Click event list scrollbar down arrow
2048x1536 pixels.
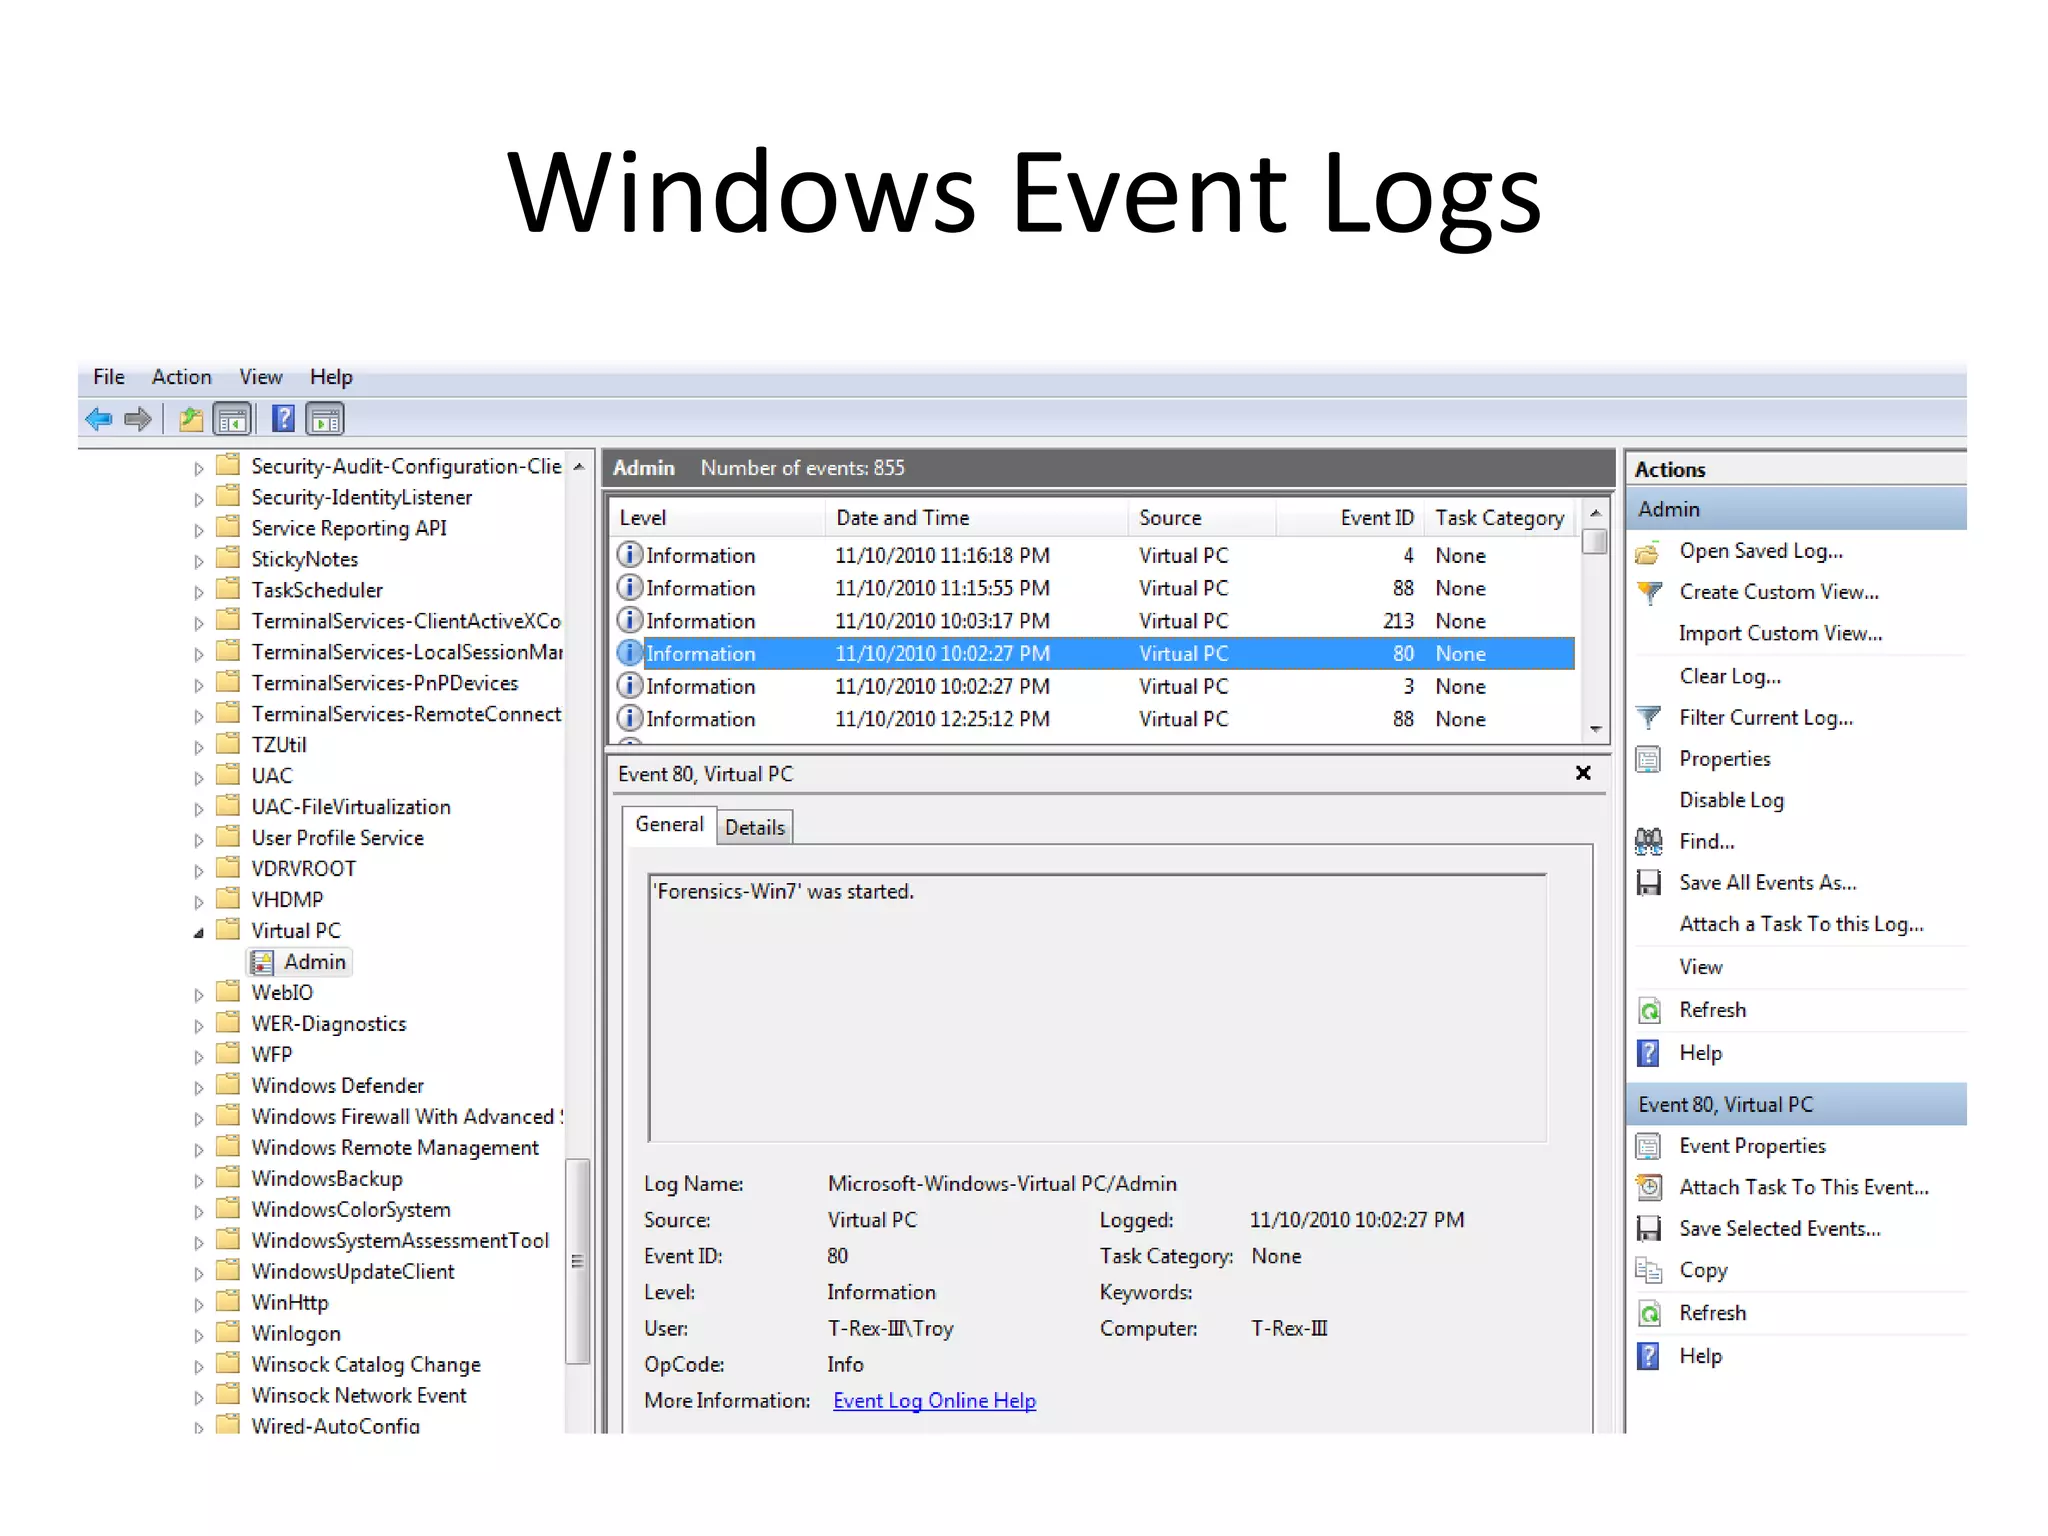[1596, 729]
